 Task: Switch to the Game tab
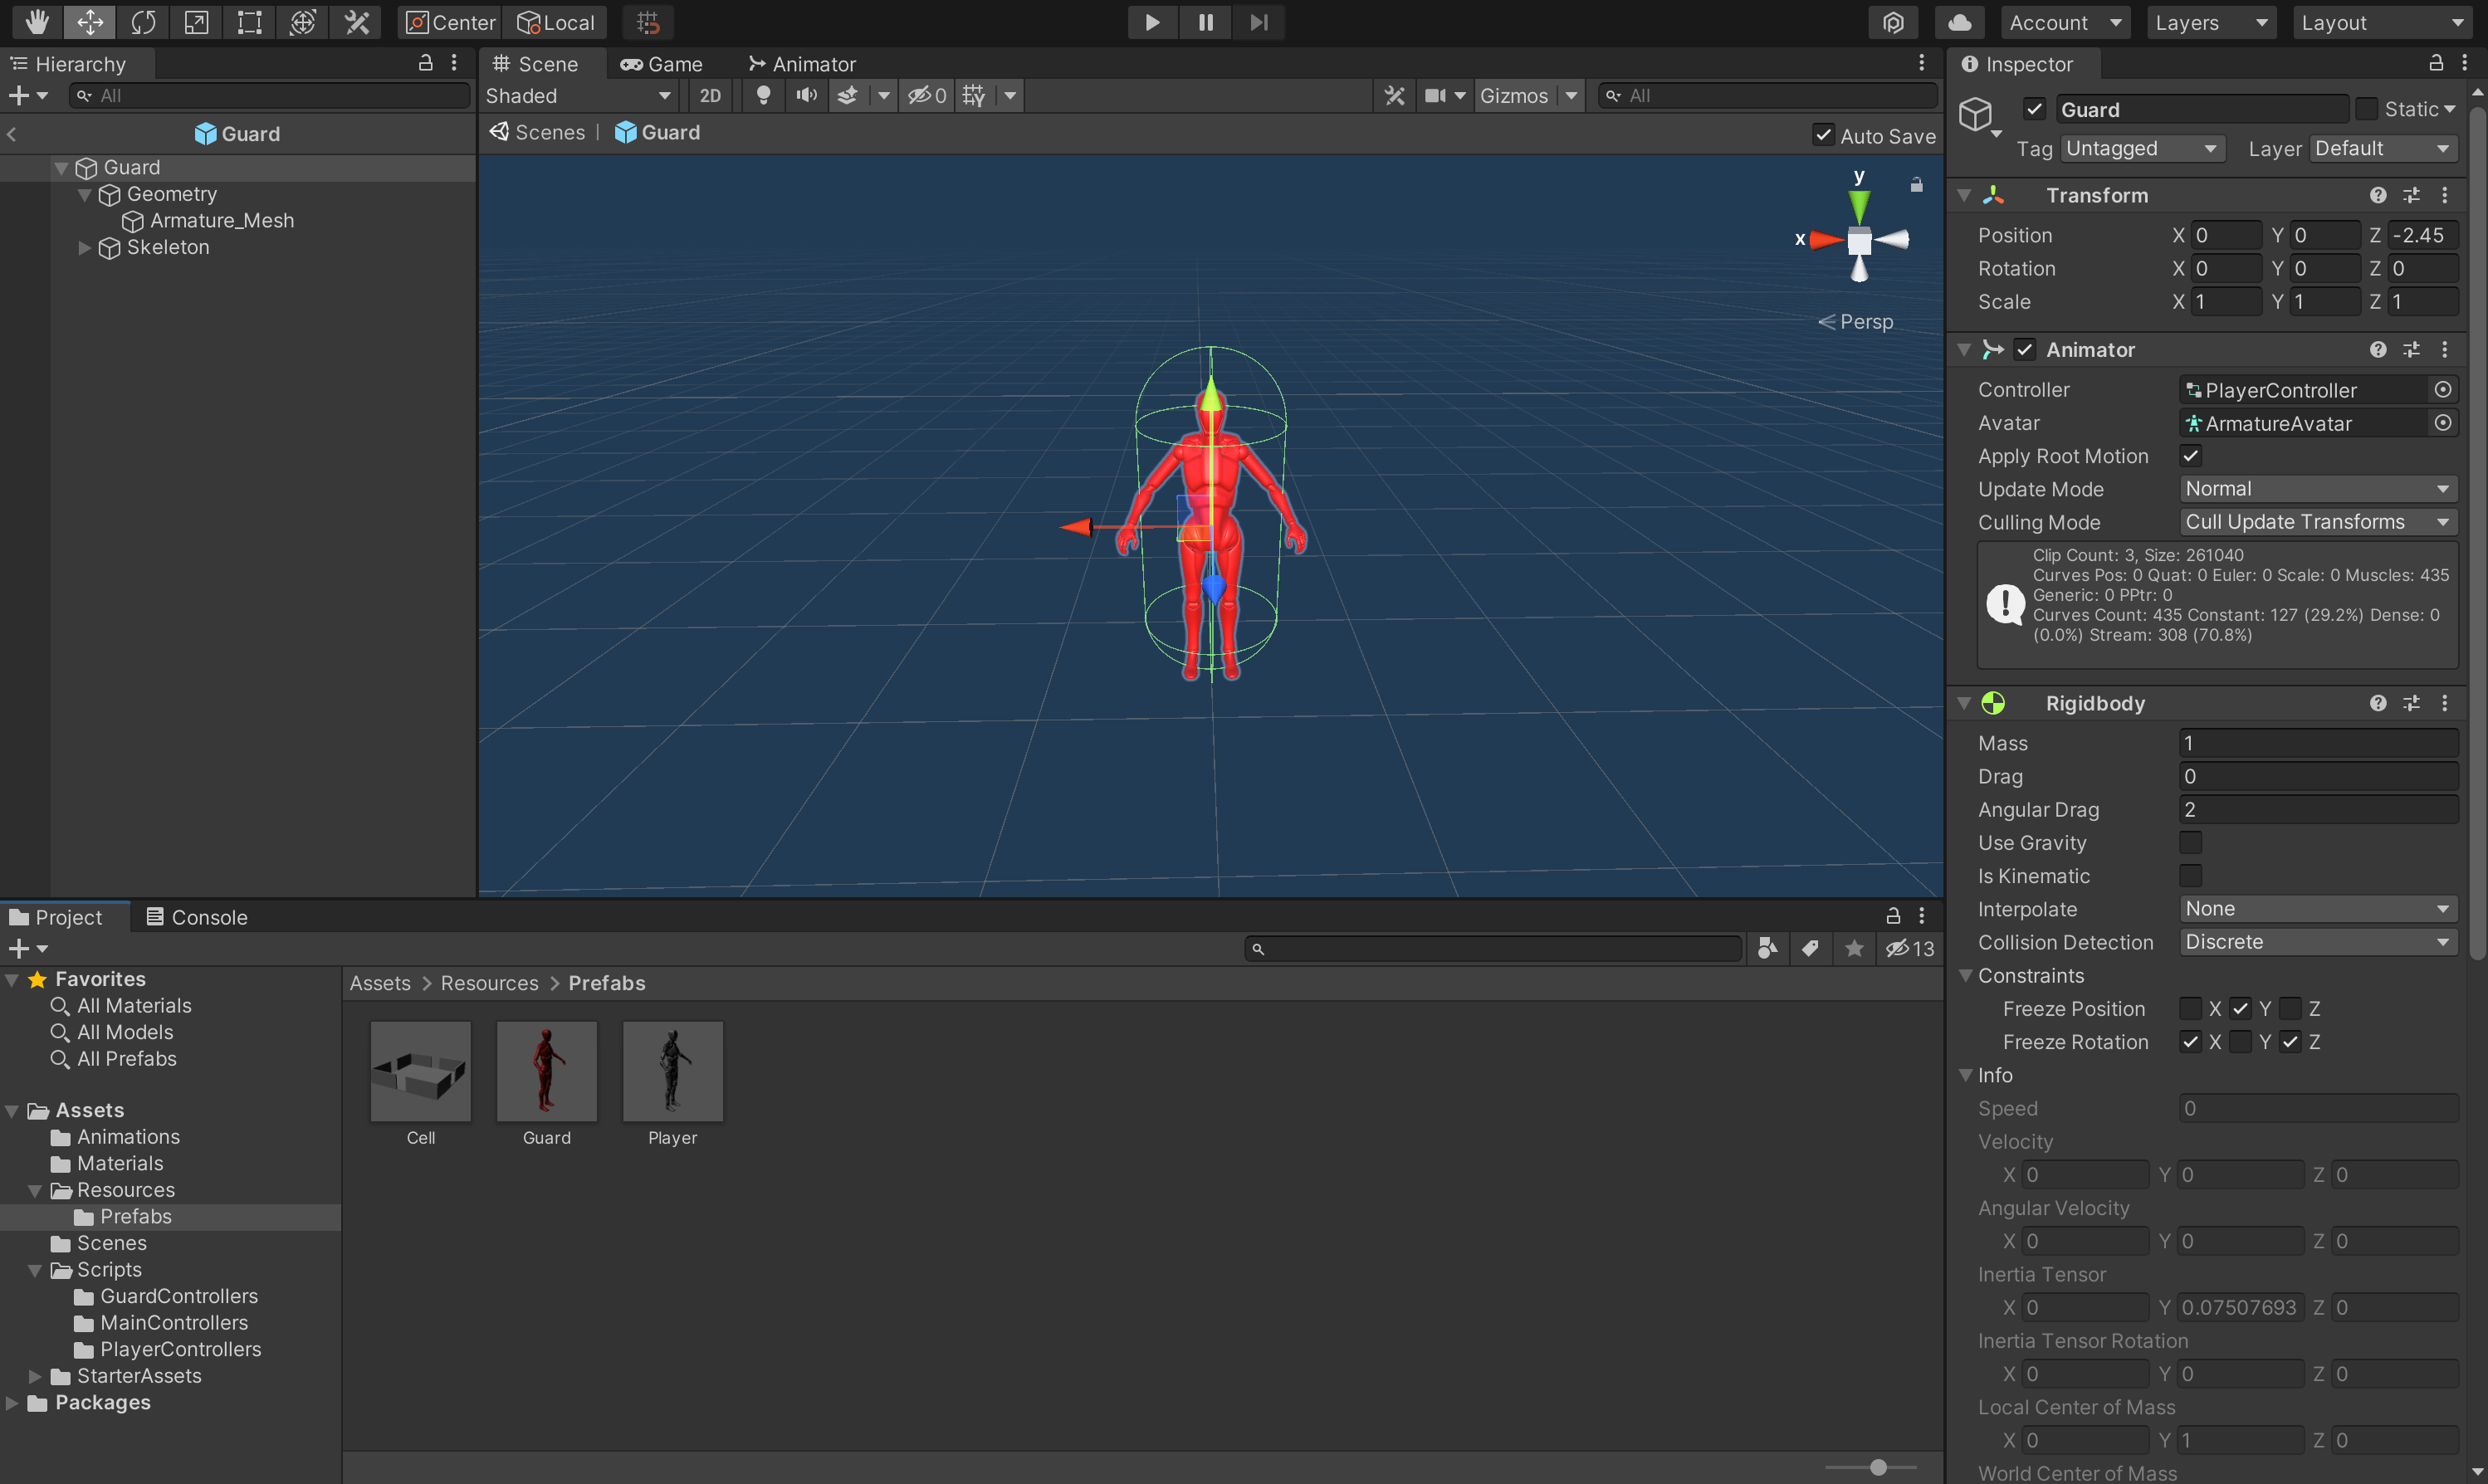pos(662,64)
